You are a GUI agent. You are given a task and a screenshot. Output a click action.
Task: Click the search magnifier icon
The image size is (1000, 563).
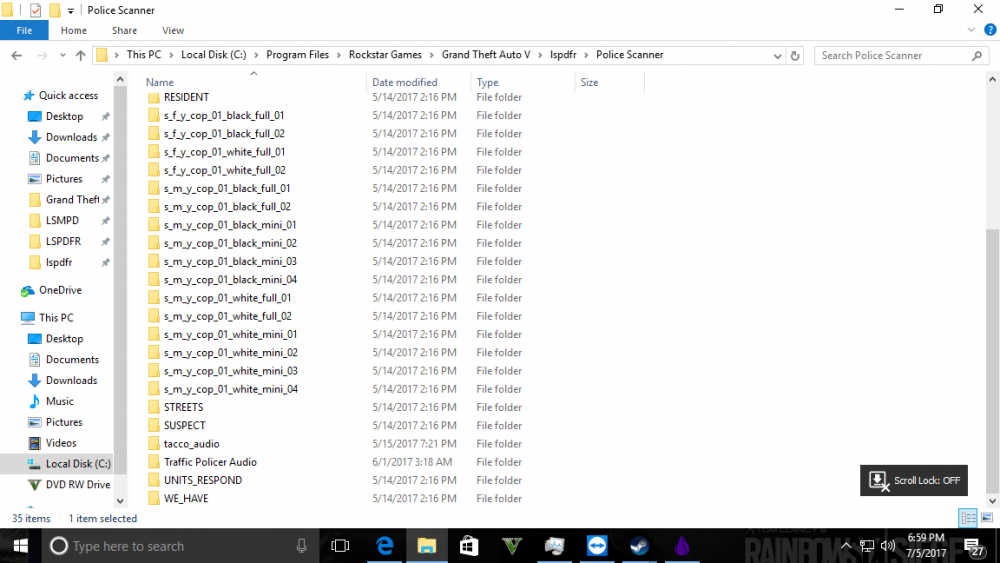pyautogui.click(x=976, y=55)
